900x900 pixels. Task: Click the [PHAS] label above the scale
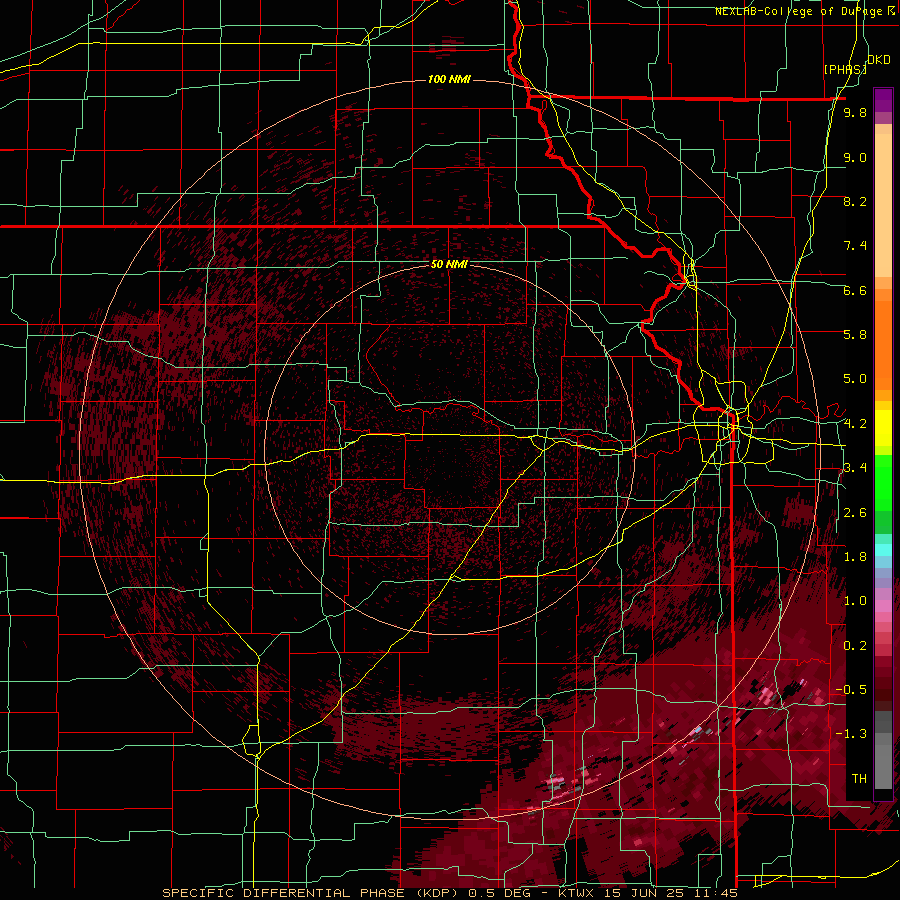pyautogui.click(x=844, y=69)
